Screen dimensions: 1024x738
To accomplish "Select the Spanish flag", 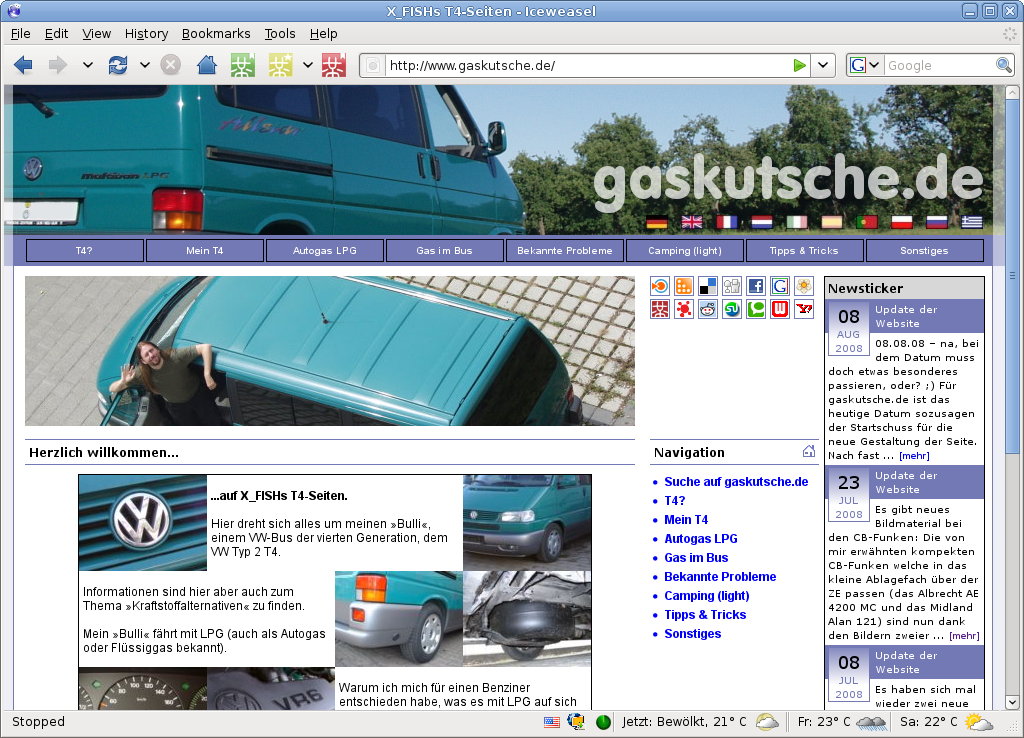I will coord(832,223).
